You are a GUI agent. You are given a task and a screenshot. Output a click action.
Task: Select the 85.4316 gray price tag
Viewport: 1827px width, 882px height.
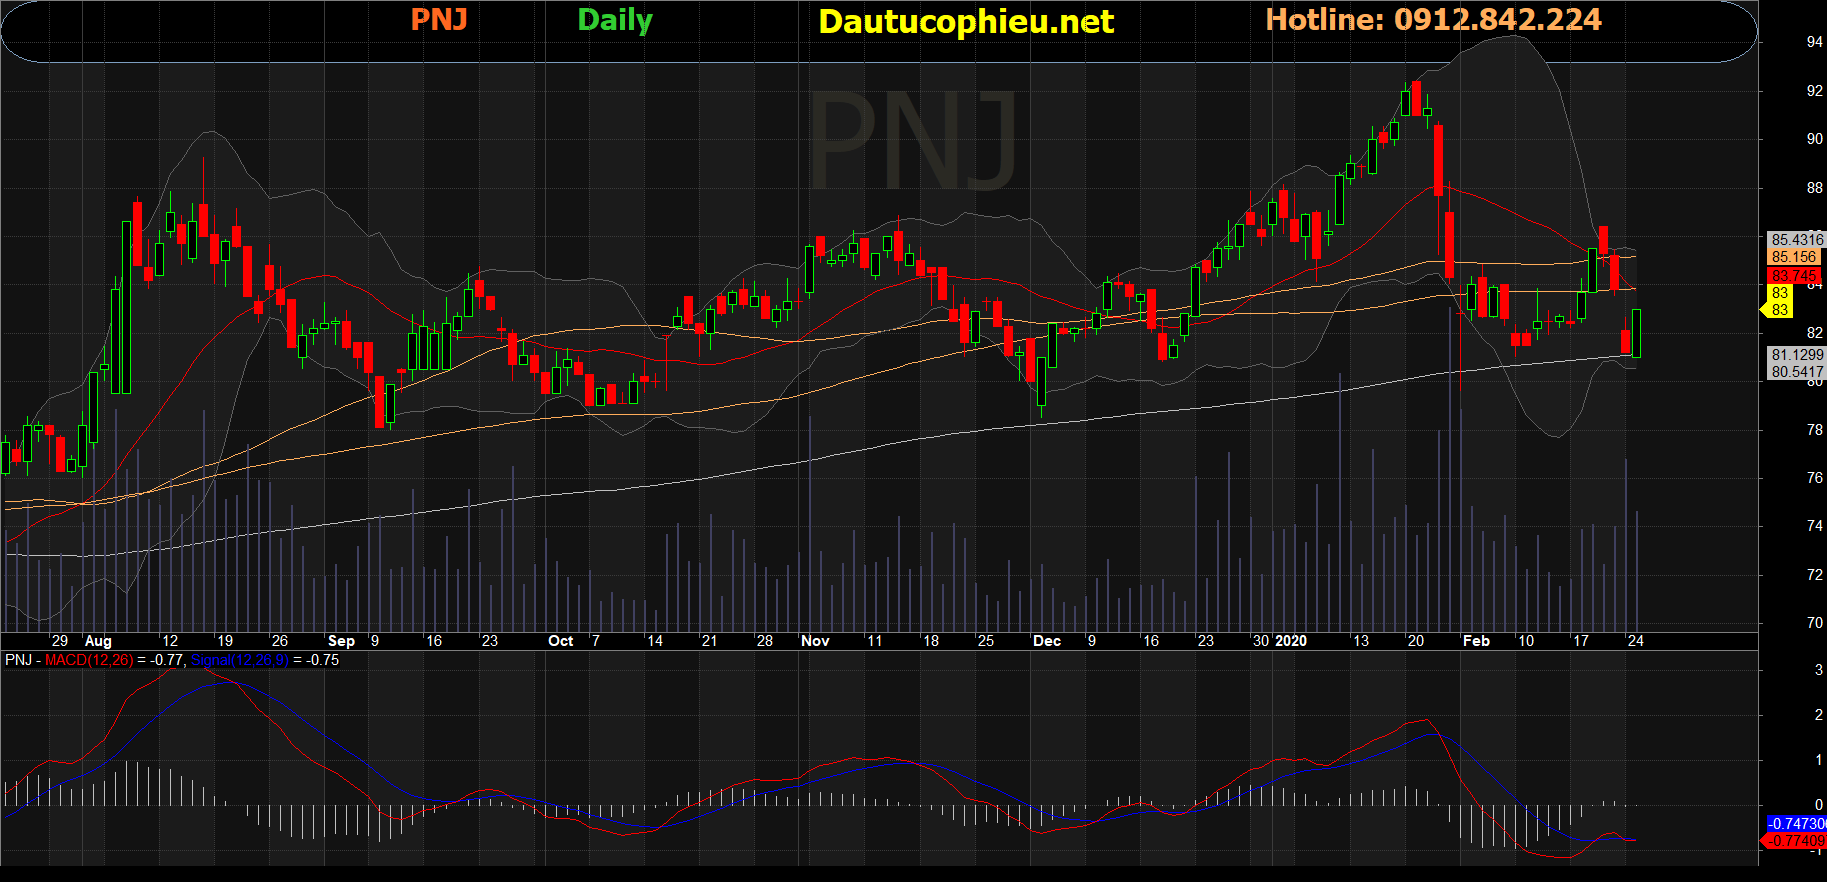tap(1796, 240)
